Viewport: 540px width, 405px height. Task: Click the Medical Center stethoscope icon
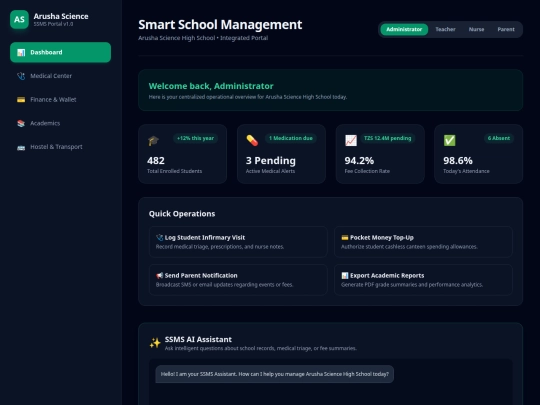[21, 76]
